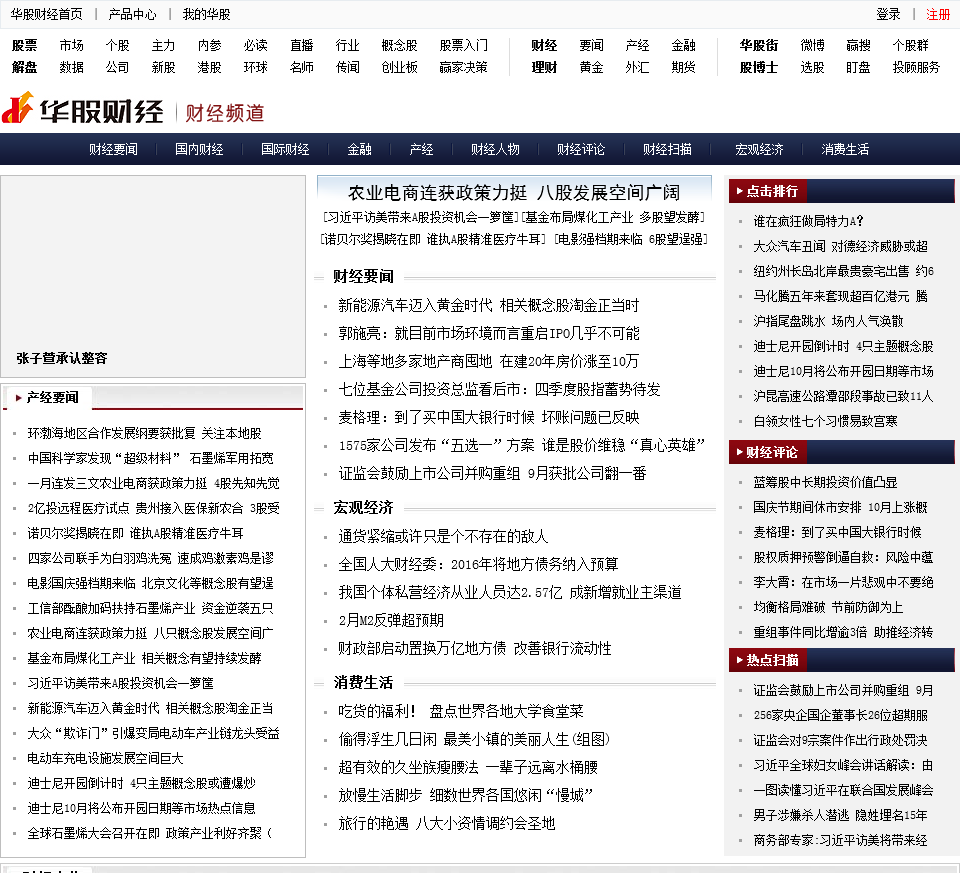960x873 pixels.
Task: Switch to 国际财经 channel tab
Action: [285, 149]
